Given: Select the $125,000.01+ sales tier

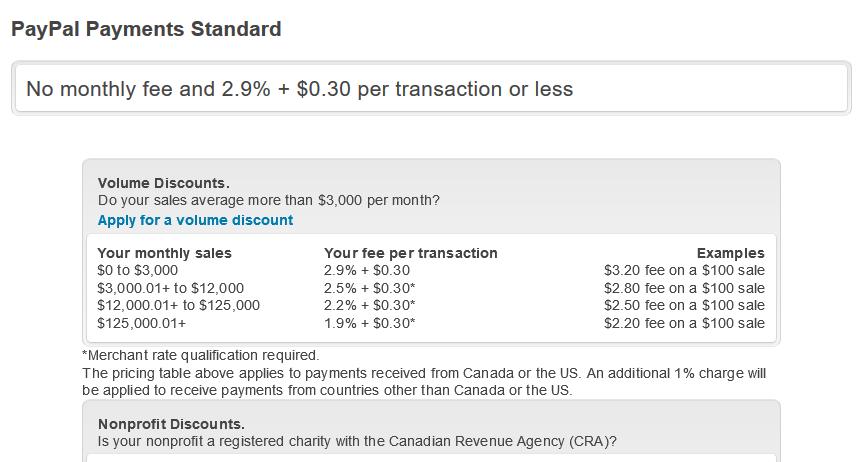Looking at the screenshot, I should point(141,323).
